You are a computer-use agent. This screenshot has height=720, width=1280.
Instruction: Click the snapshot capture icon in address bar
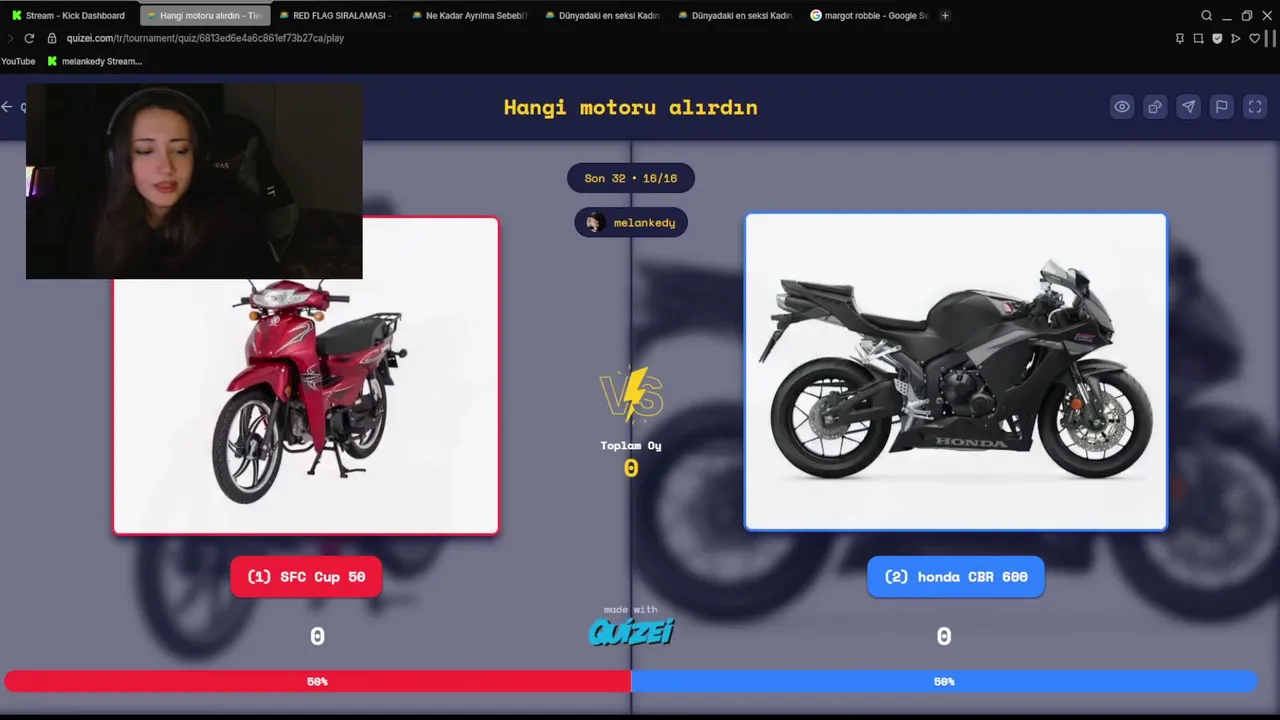(x=1198, y=38)
